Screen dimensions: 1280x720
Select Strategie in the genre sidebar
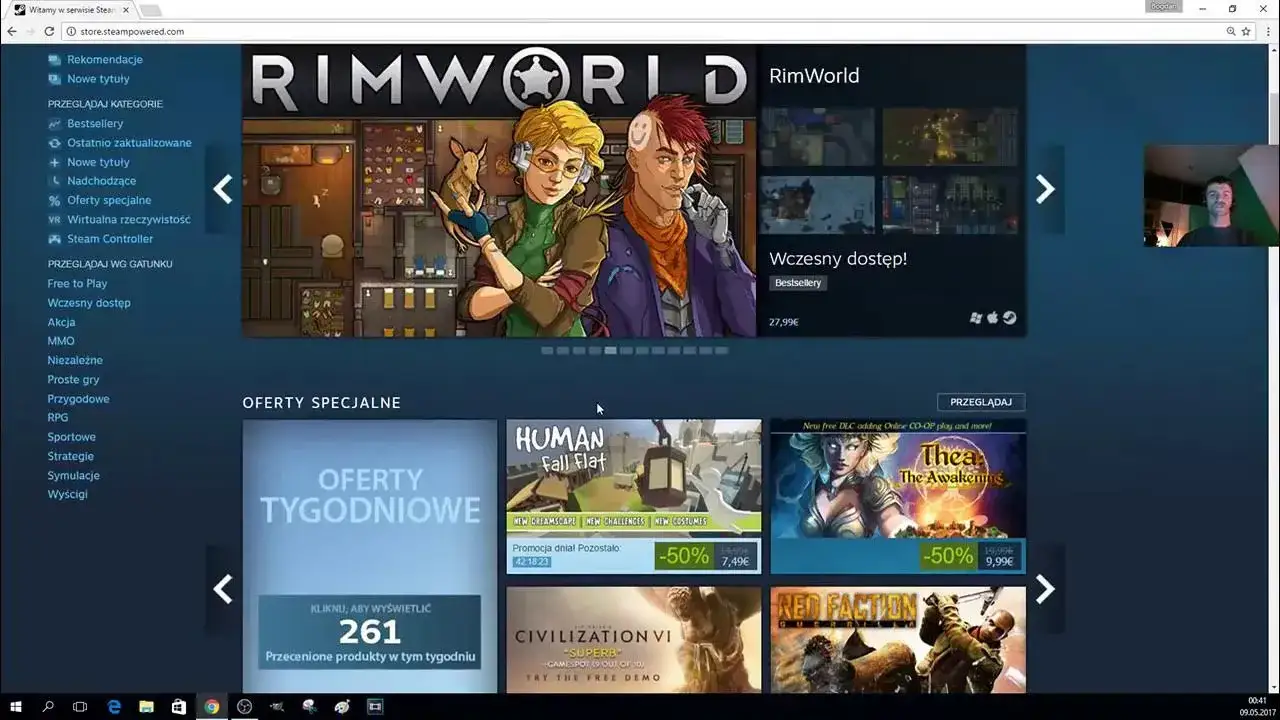(70, 456)
